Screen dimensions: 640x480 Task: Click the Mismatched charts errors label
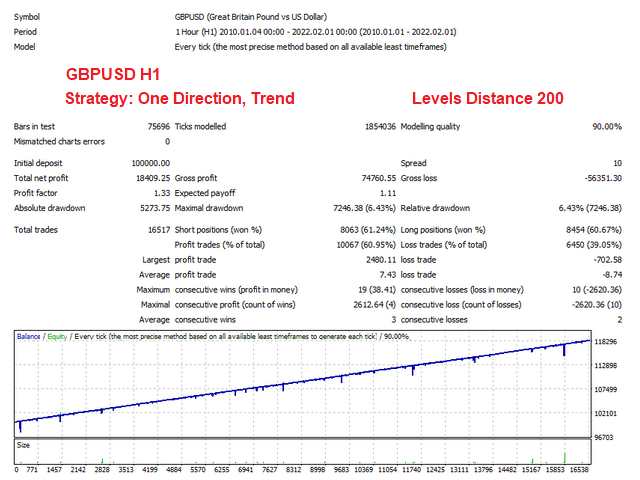[59, 142]
